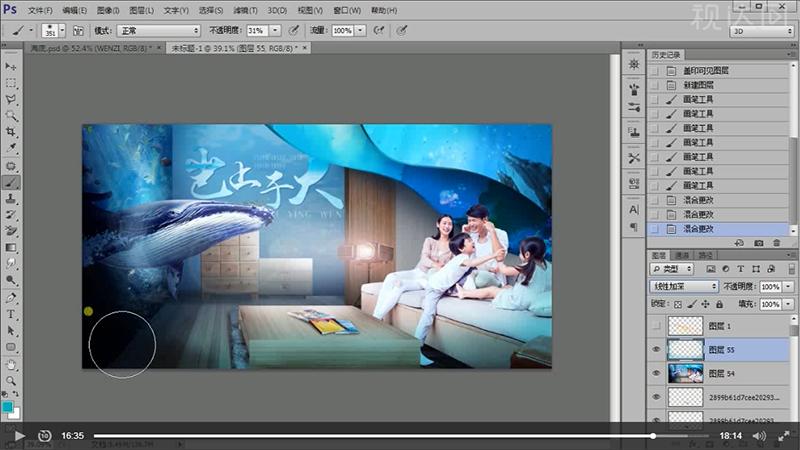The image size is (800, 450).
Task: Select the Pen tool
Action: pos(11,297)
